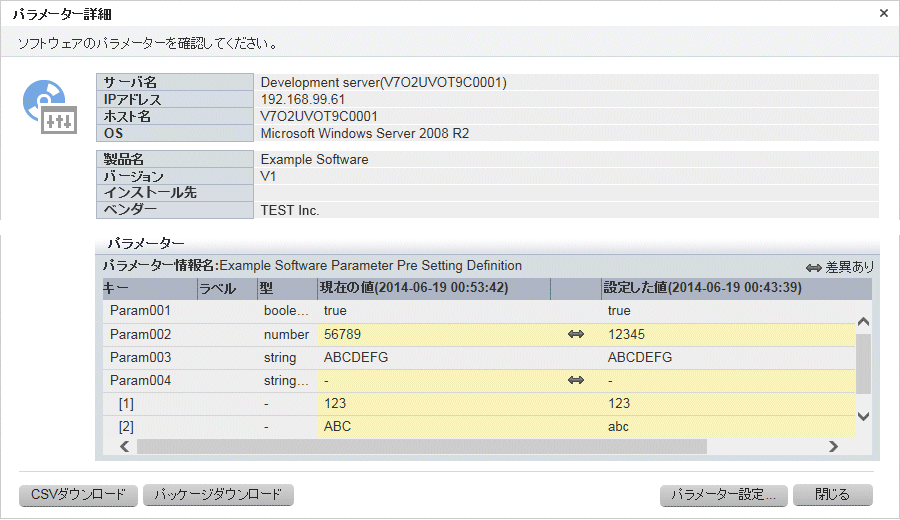900x520 pixels.
Task: Click version value V1
Action: pos(268,176)
